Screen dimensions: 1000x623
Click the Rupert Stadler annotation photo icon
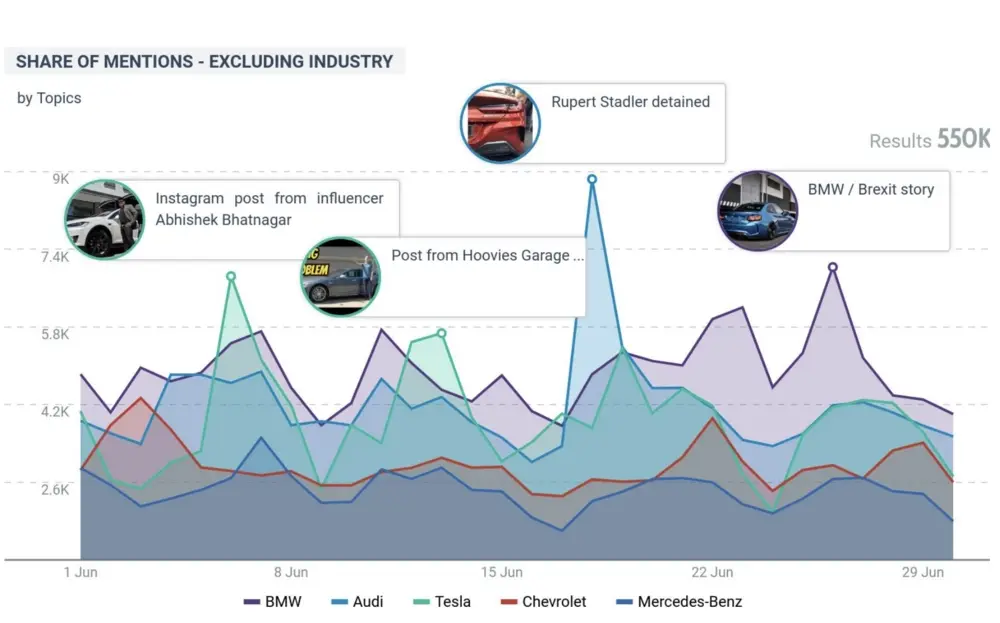click(x=500, y=122)
